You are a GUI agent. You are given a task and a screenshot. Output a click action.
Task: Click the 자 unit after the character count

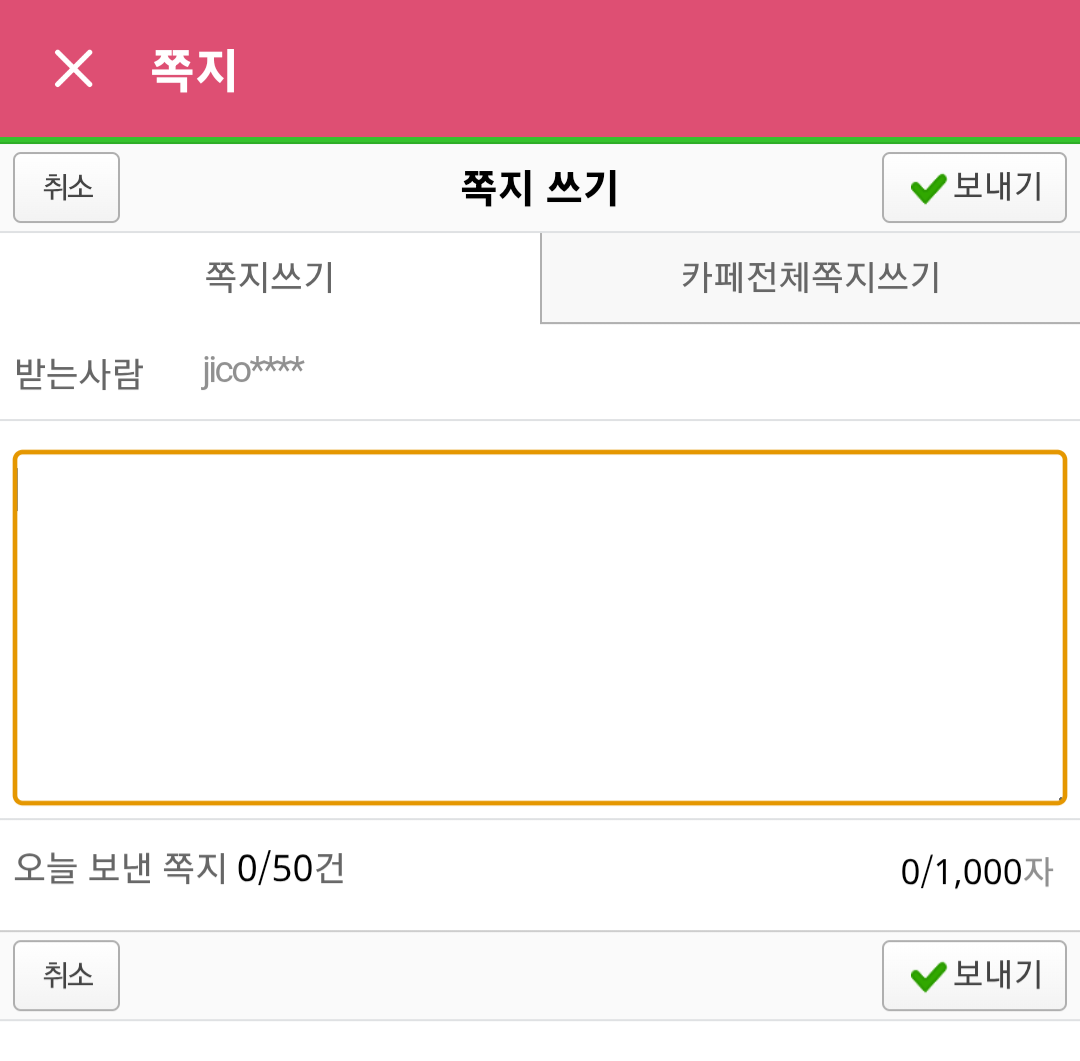pos(1038,872)
